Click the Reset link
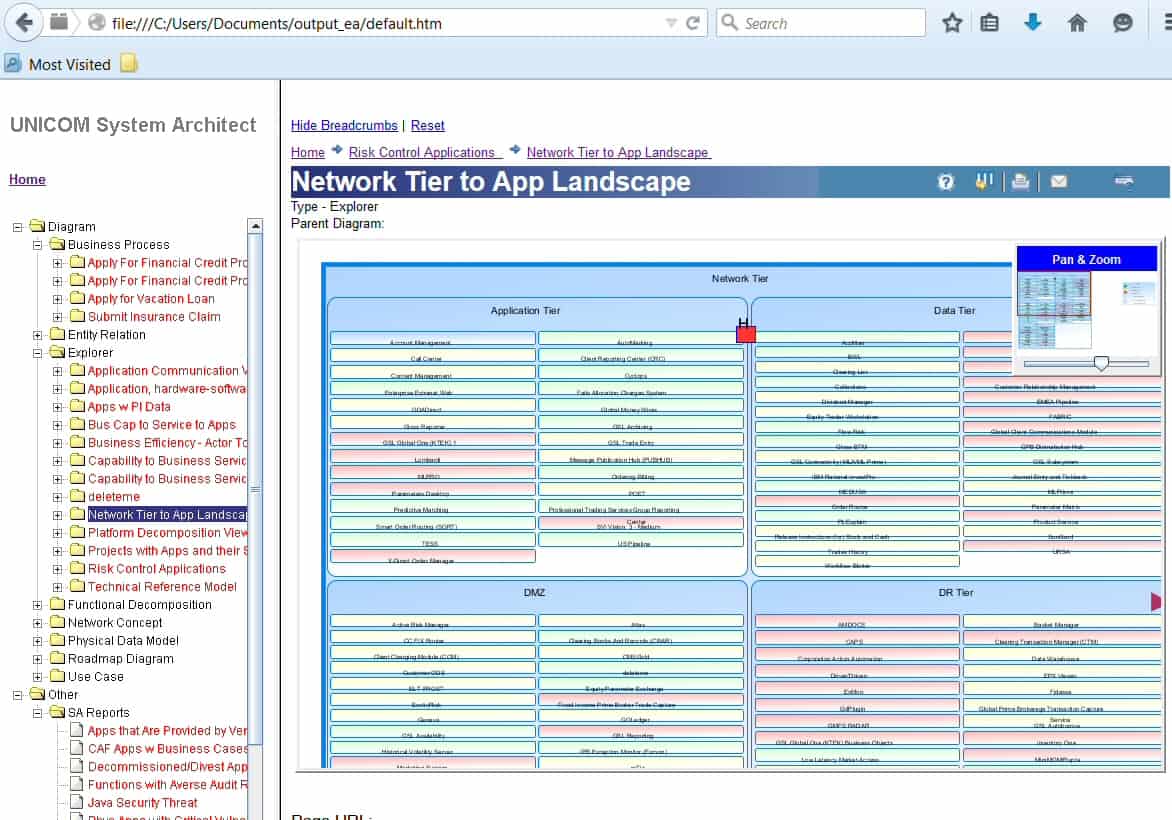The width and height of the screenshot is (1172, 820). point(428,126)
